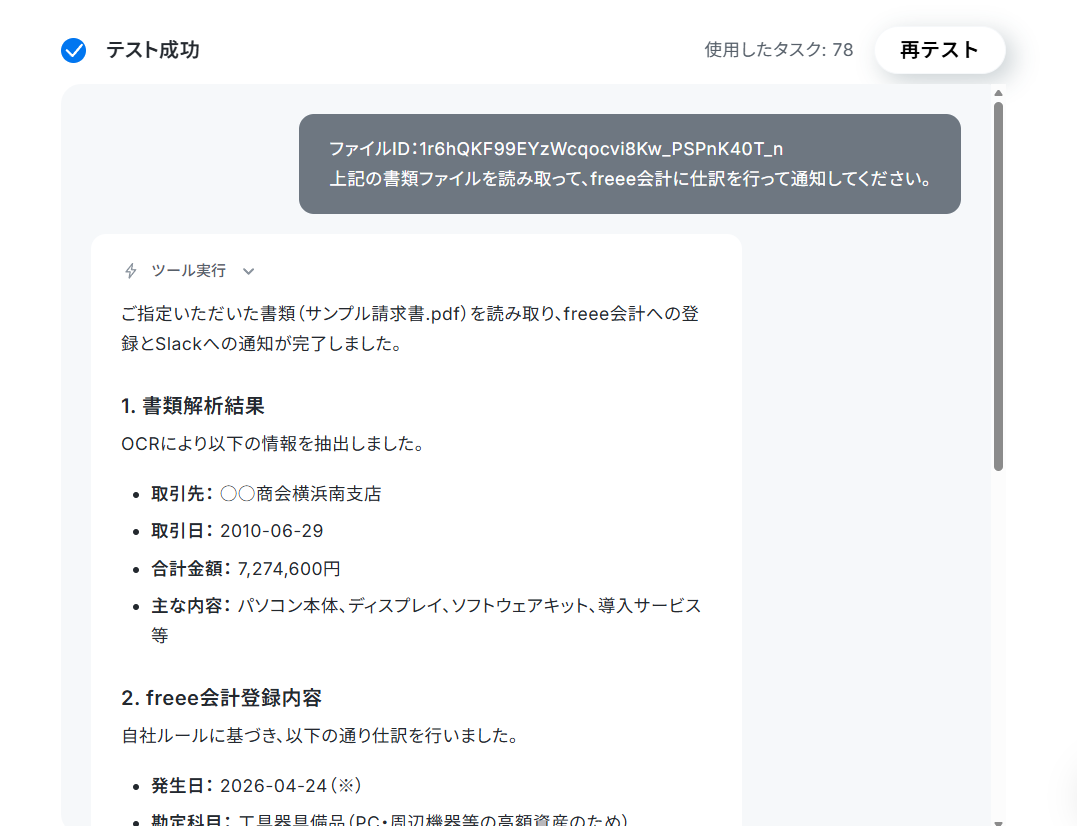The image size is (1077, 826).
Task: Click the 発生日: 2026-04-24 item
Action: pyautogui.click(x=256, y=785)
